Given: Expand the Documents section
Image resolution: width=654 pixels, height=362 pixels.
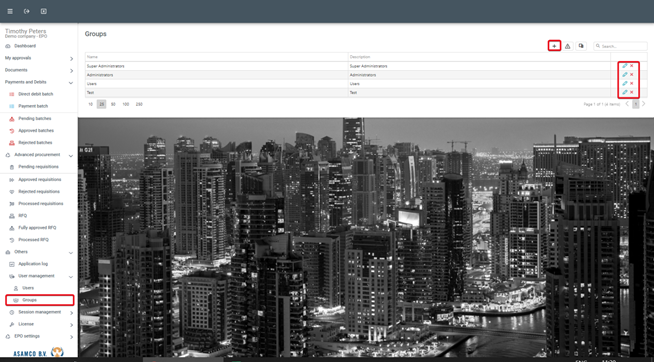Looking at the screenshot, I should click(x=39, y=70).
